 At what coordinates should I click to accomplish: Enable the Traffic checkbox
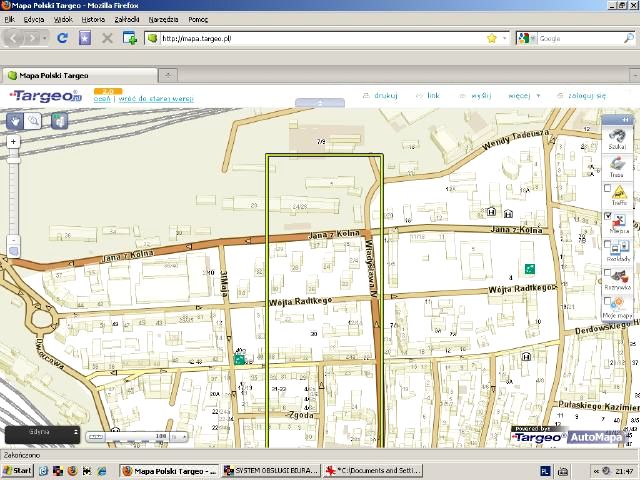607,188
